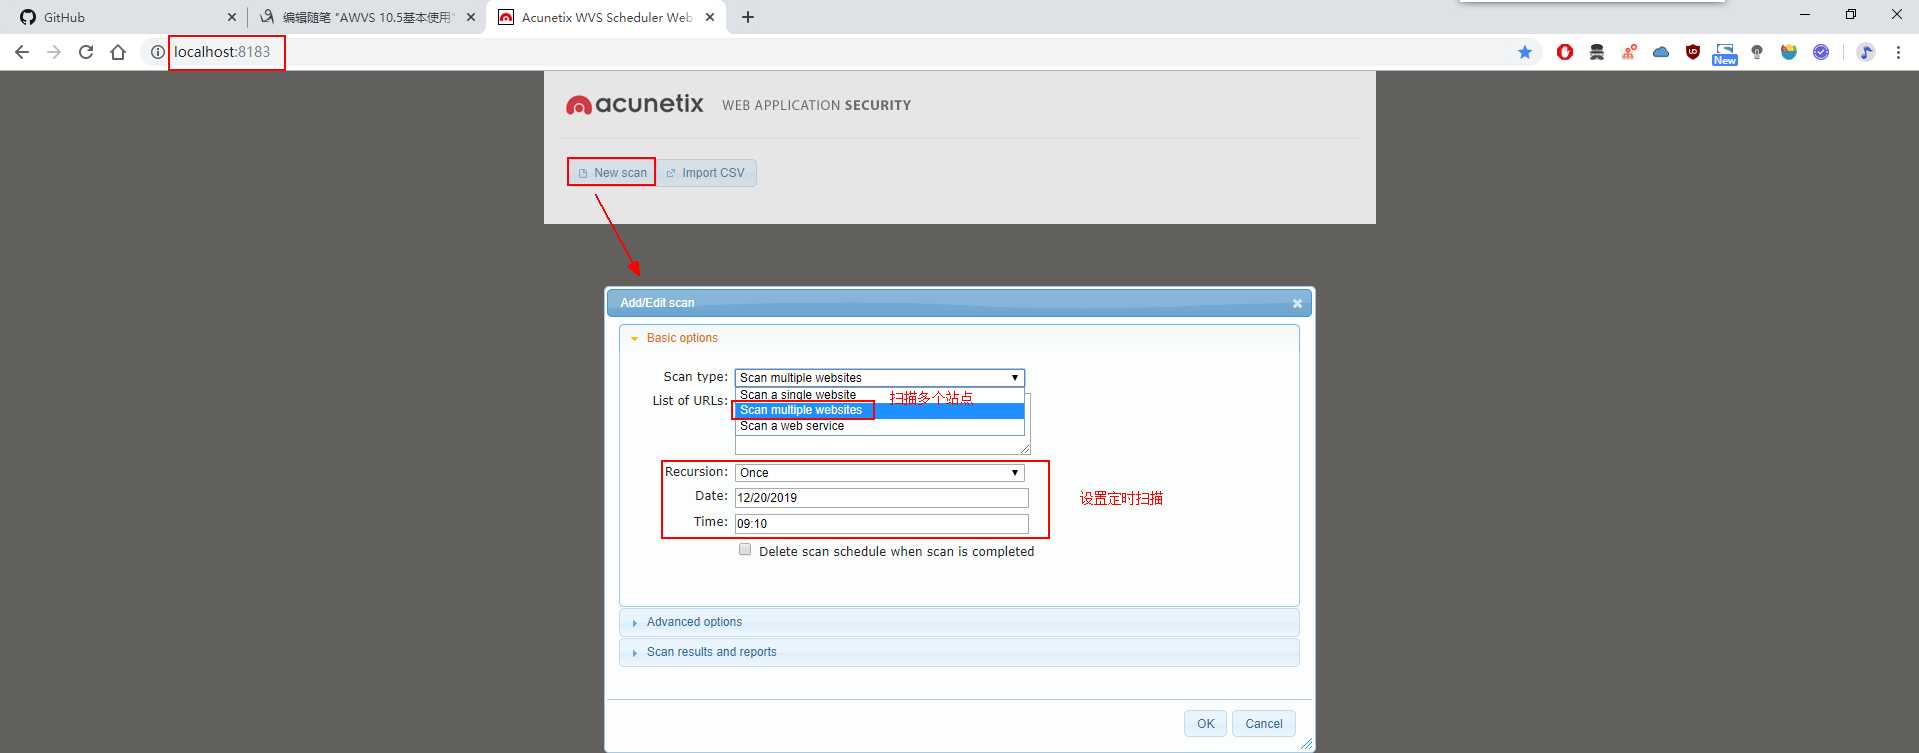Click the acunetix logo
The height and width of the screenshot is (753, 1919).
[x=635, y=104]
